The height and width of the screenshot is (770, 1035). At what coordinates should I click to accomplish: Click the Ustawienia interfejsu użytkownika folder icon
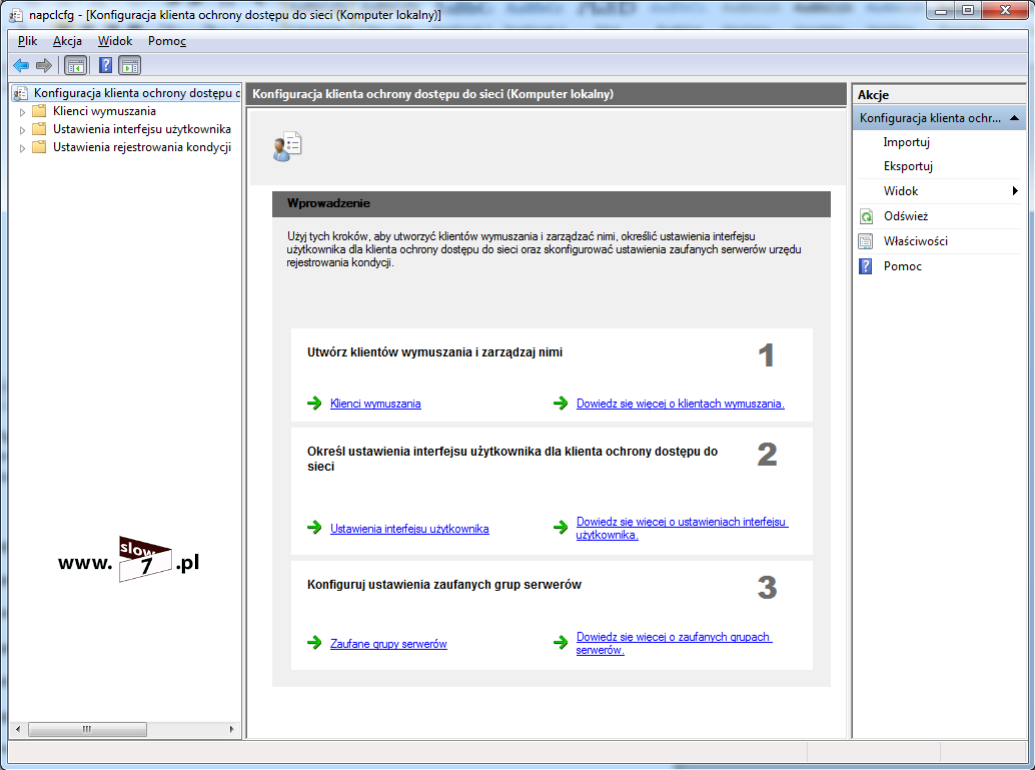point(40,129)
